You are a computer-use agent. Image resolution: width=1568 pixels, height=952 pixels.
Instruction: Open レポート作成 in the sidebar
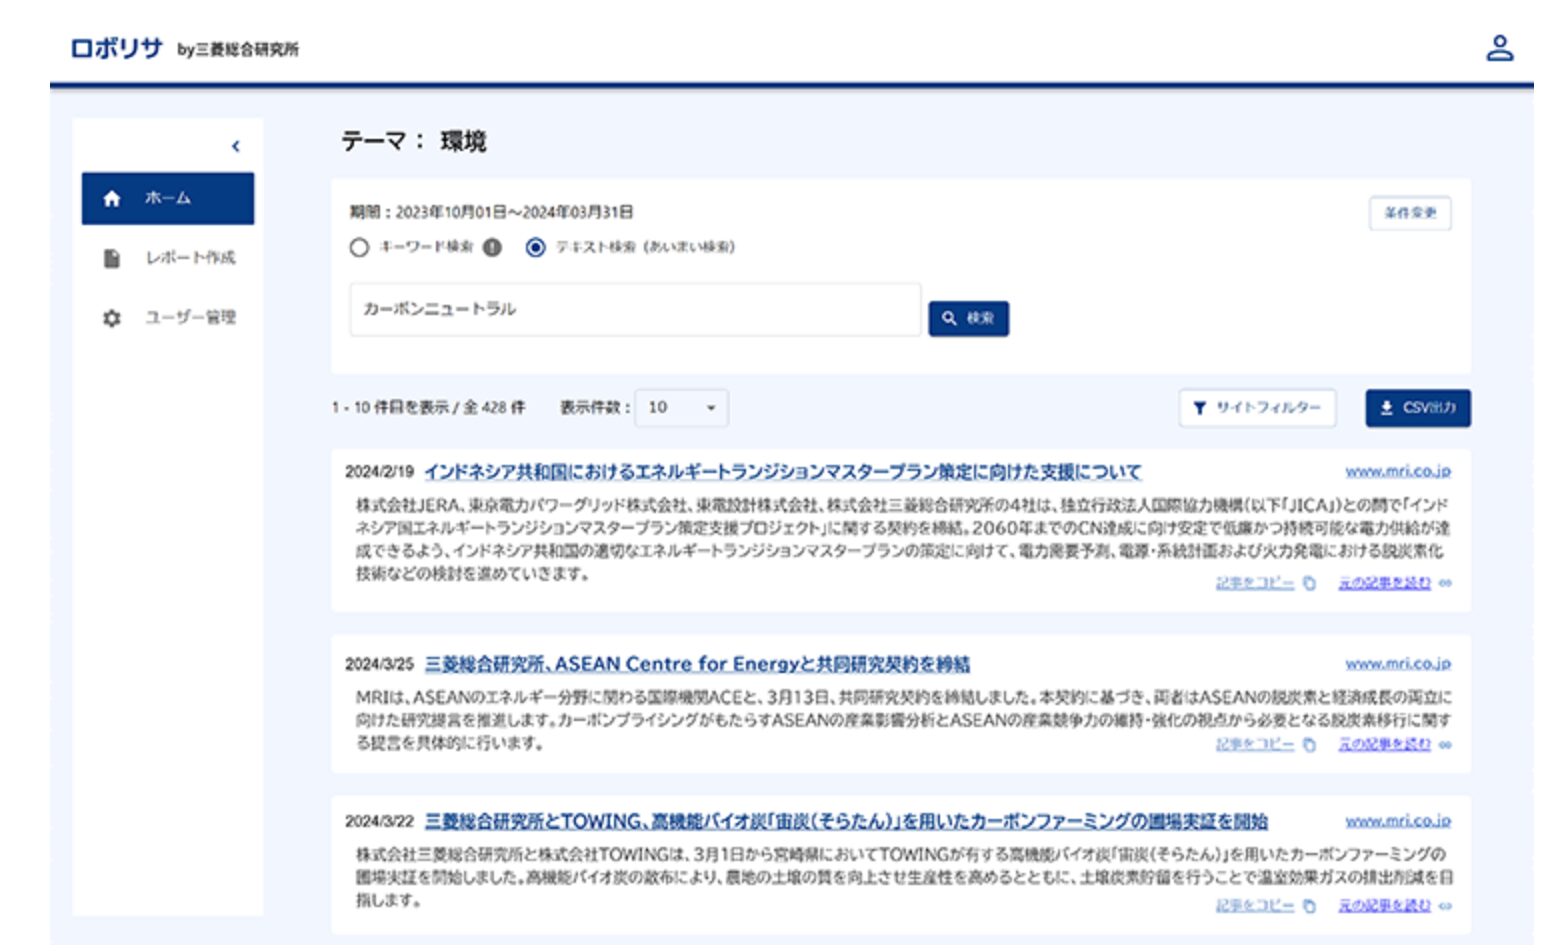click(x=168, y=258)
